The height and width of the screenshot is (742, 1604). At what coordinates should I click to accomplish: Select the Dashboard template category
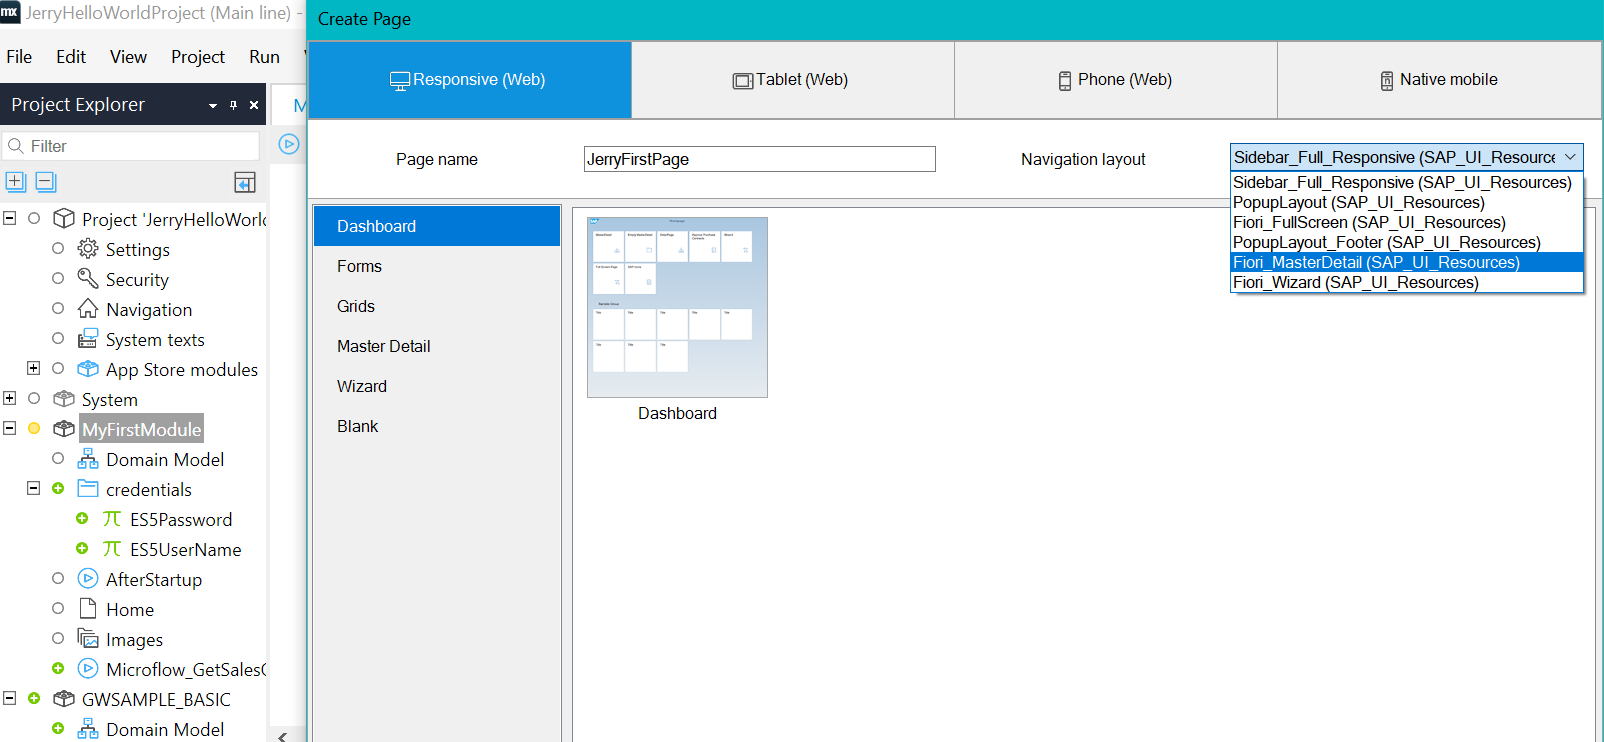coord(437,226)
